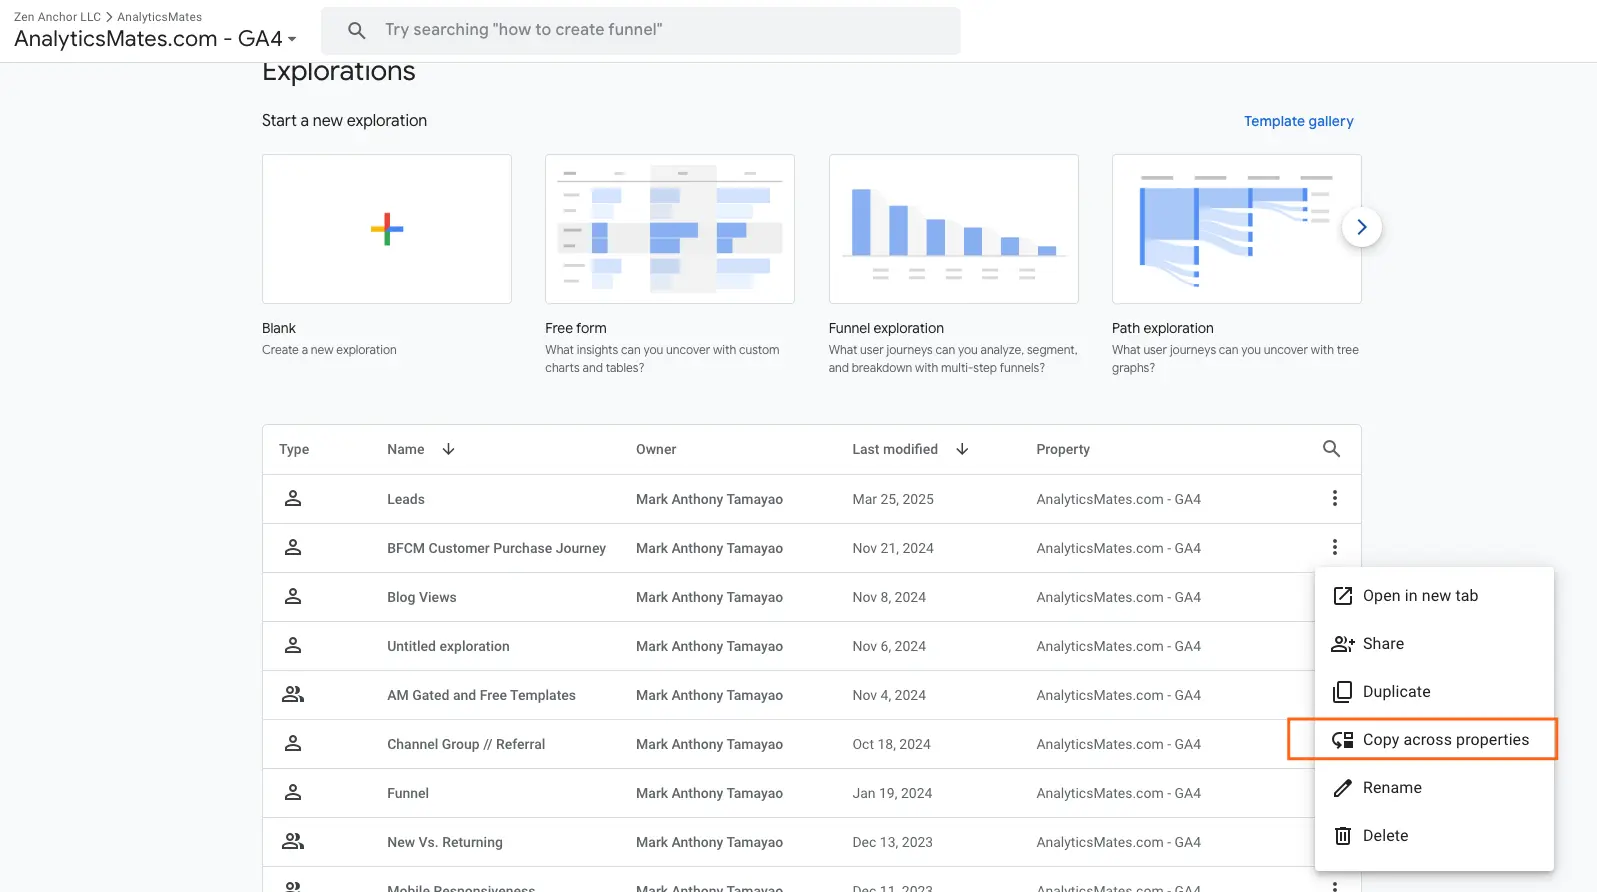
Task: Open the AnalyticsMates.com - GA4 property dropdown
Action: tap(155, 39)
